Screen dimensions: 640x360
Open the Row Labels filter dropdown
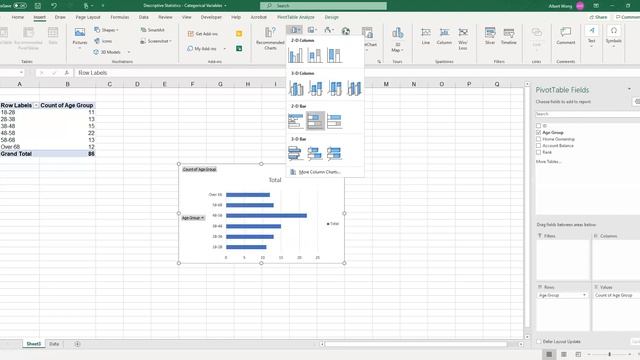coord(36,105)
